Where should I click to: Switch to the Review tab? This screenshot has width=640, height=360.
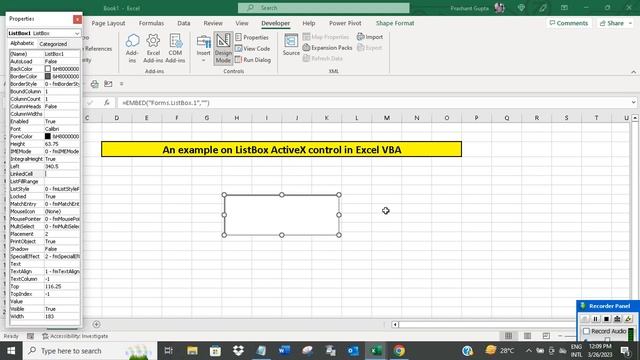(x=213, y=23)
